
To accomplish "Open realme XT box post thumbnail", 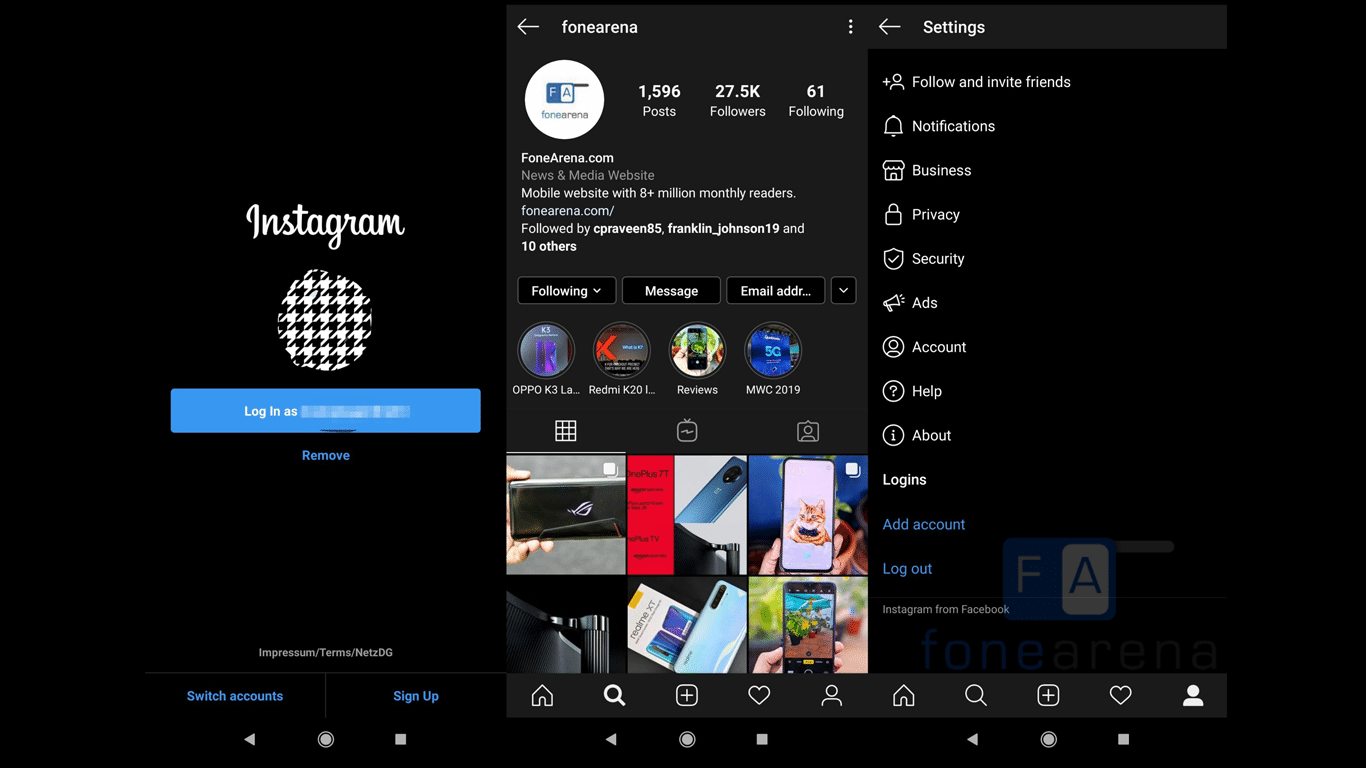I will (687, 625).
